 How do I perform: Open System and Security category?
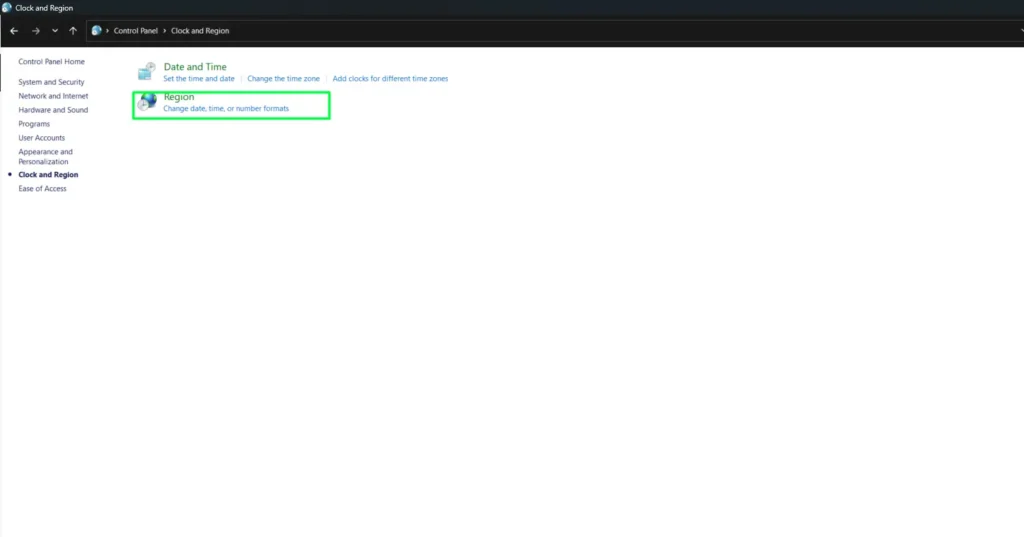tap(51, 82)
